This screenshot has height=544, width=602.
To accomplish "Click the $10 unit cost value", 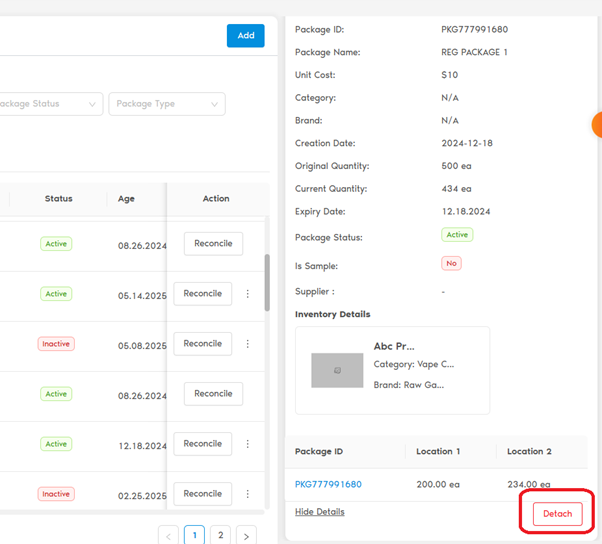I will pyautogui.click(x=450, y=75).
